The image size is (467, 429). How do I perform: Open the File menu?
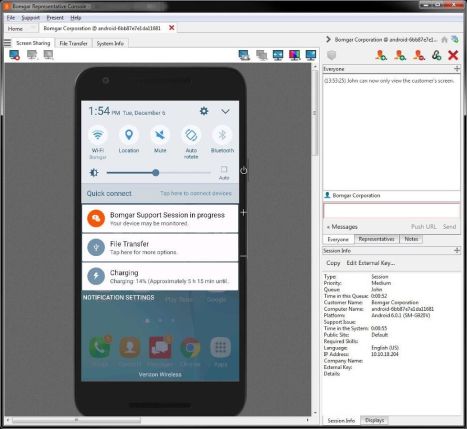click(x=11, y=18)
